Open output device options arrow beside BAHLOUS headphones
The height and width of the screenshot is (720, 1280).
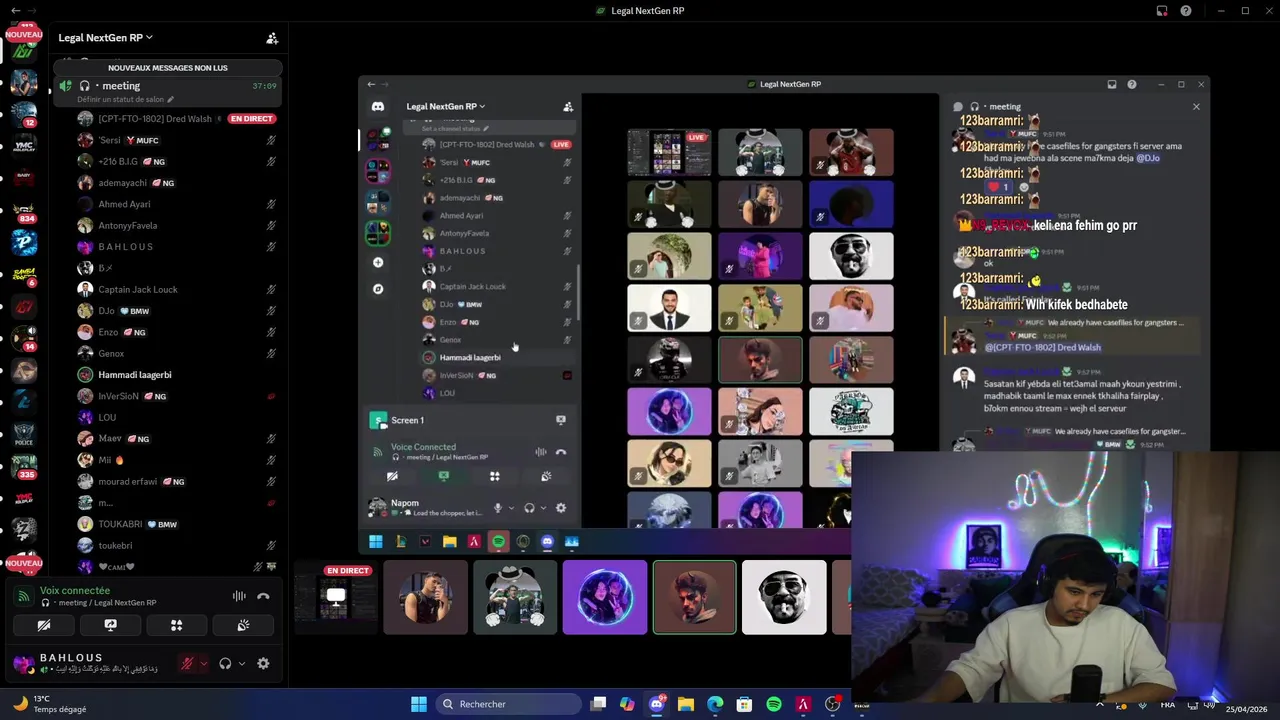[242, 663]
